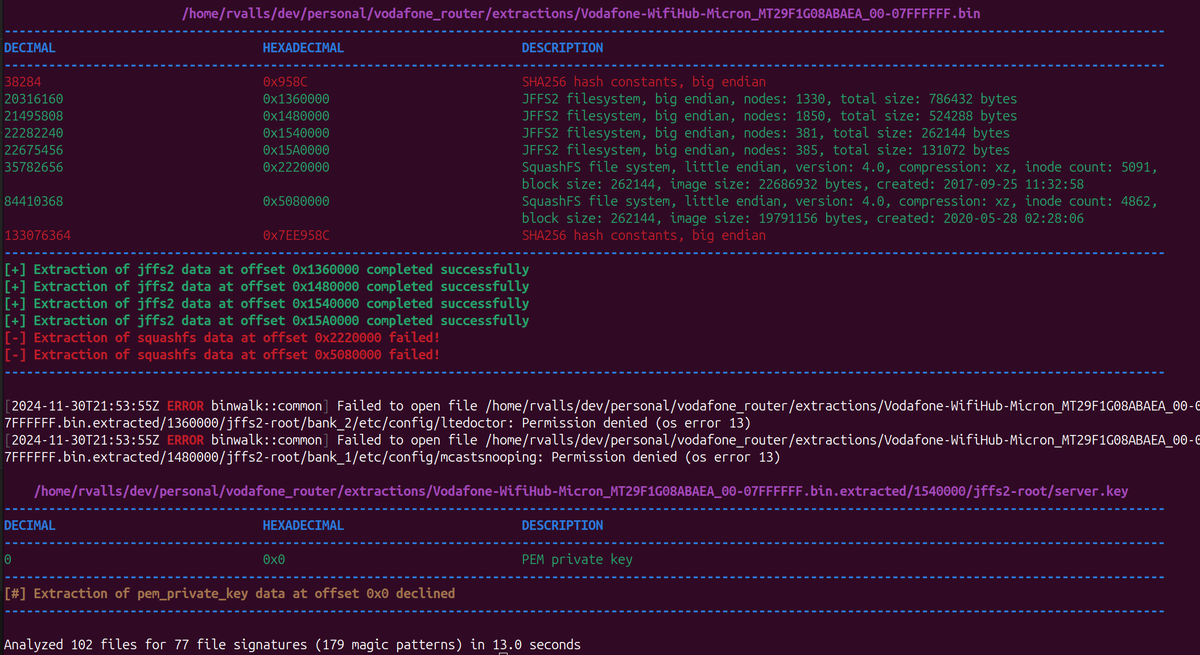Click JFFS2 description with nodes: 1330
Screen dimensions: 1200x655
(769, 99)
